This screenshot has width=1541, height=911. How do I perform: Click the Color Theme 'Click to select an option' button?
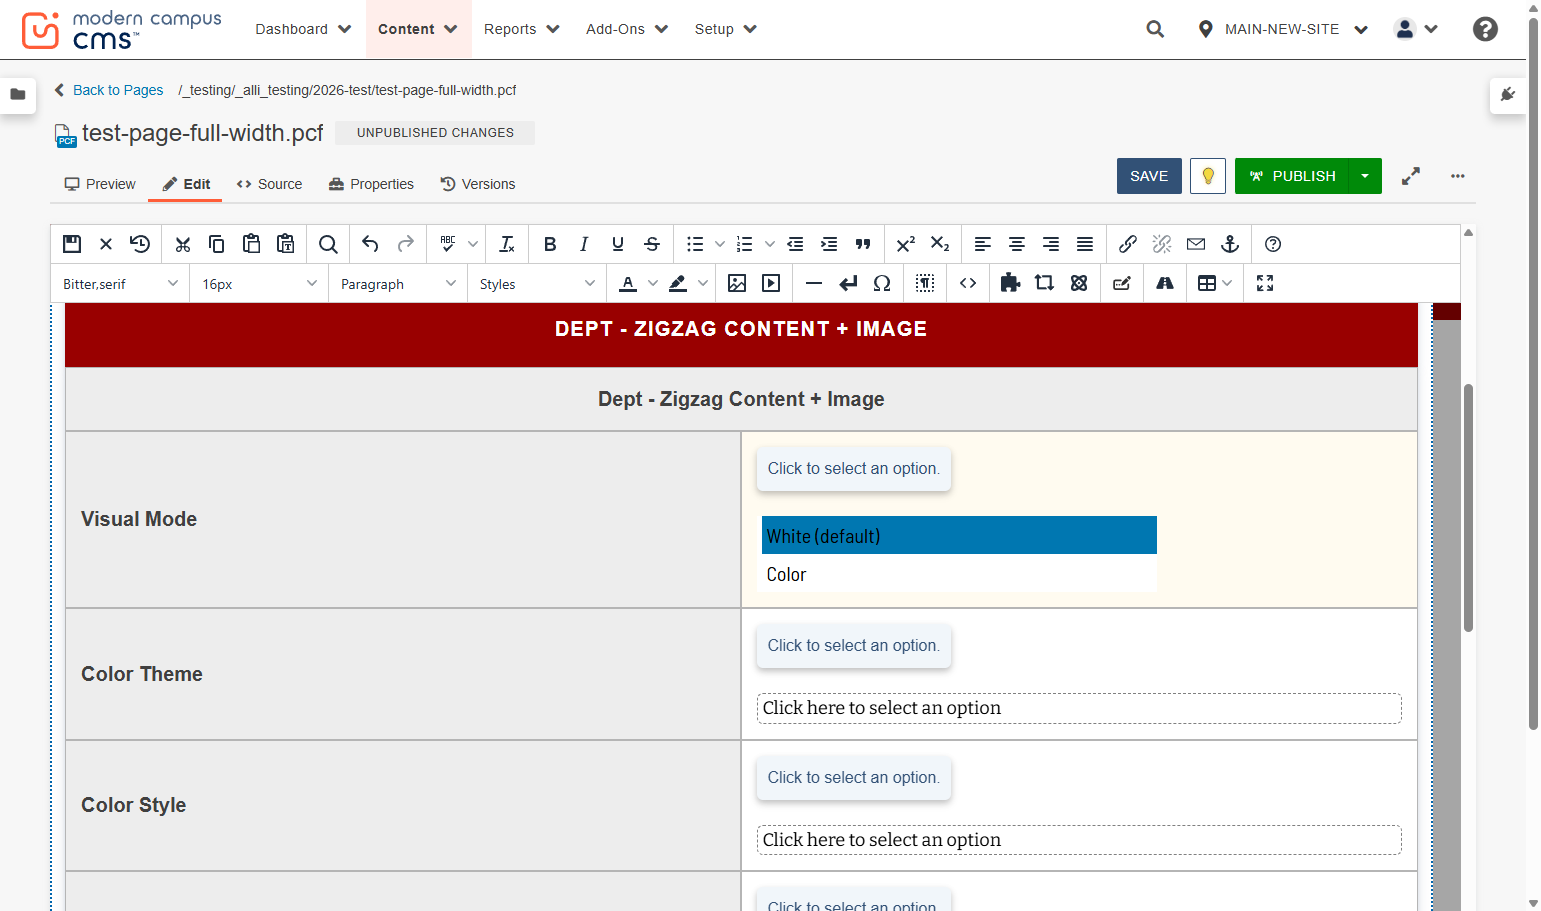click(x=854, y=646)
